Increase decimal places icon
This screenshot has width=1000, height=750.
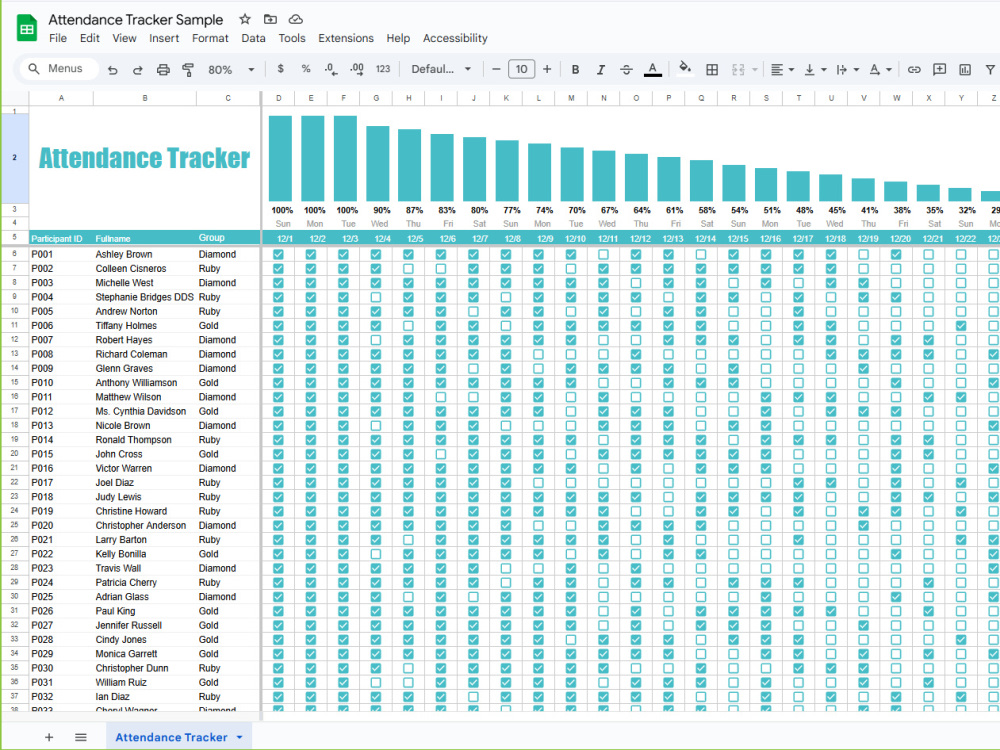pyautogui.click(x=357, y=69)
